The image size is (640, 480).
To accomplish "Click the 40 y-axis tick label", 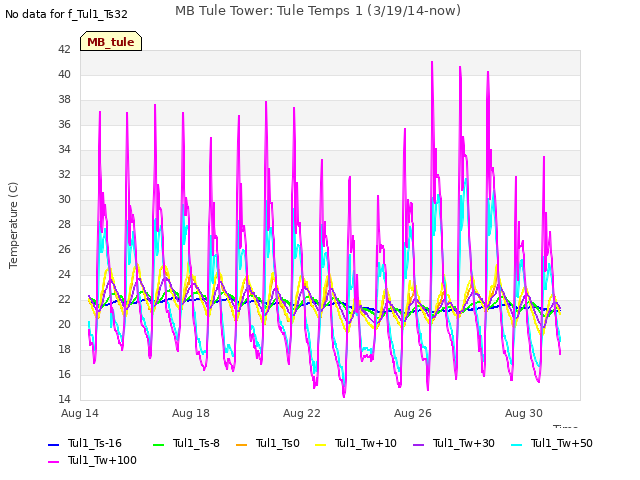I will pyautogui.click(x=64, y=74).
